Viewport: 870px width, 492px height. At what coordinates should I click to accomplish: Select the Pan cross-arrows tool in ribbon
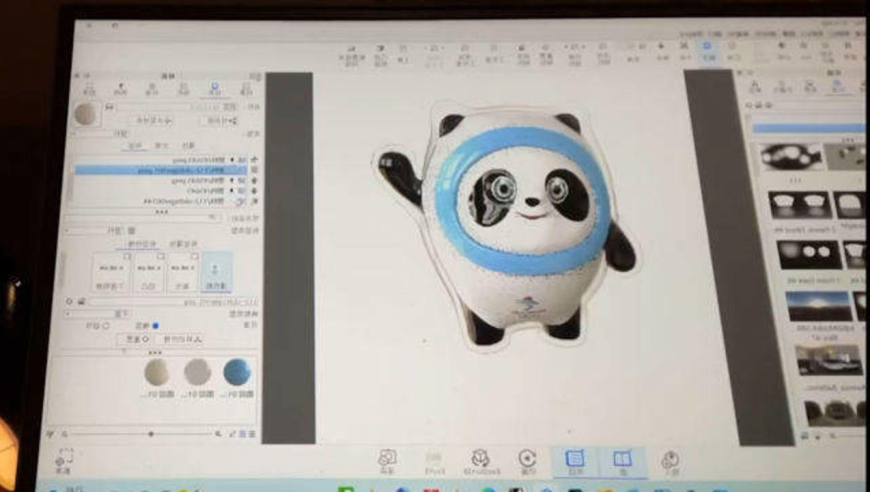coord(684,51)
